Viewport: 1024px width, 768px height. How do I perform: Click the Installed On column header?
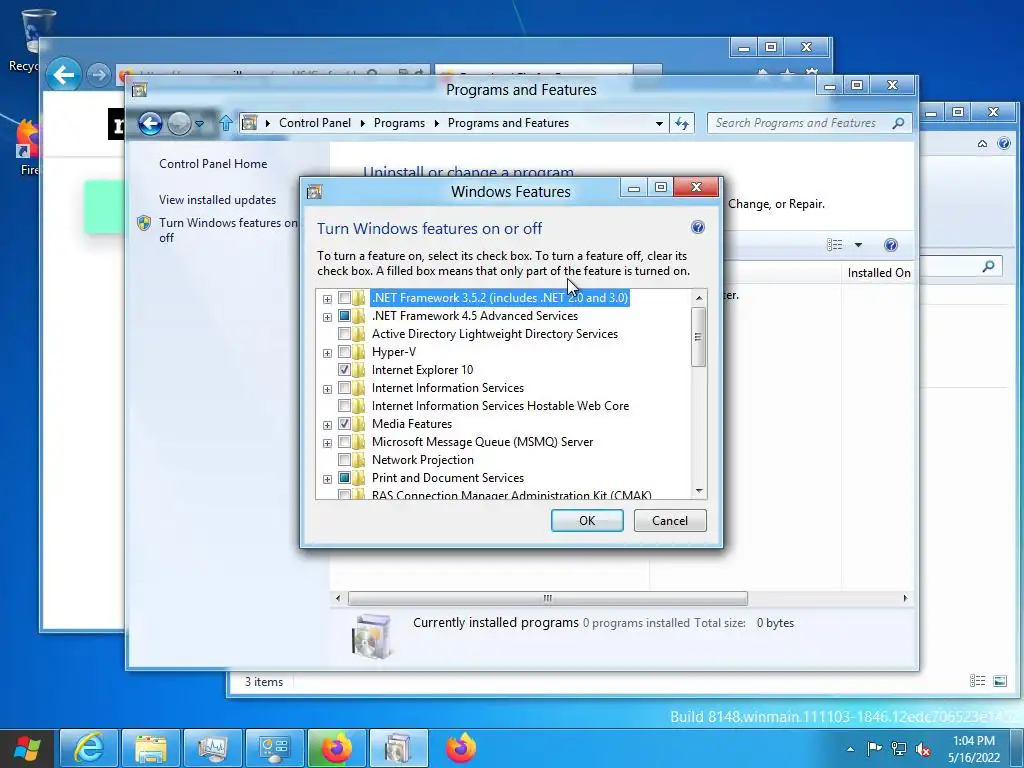click(878, 273)
